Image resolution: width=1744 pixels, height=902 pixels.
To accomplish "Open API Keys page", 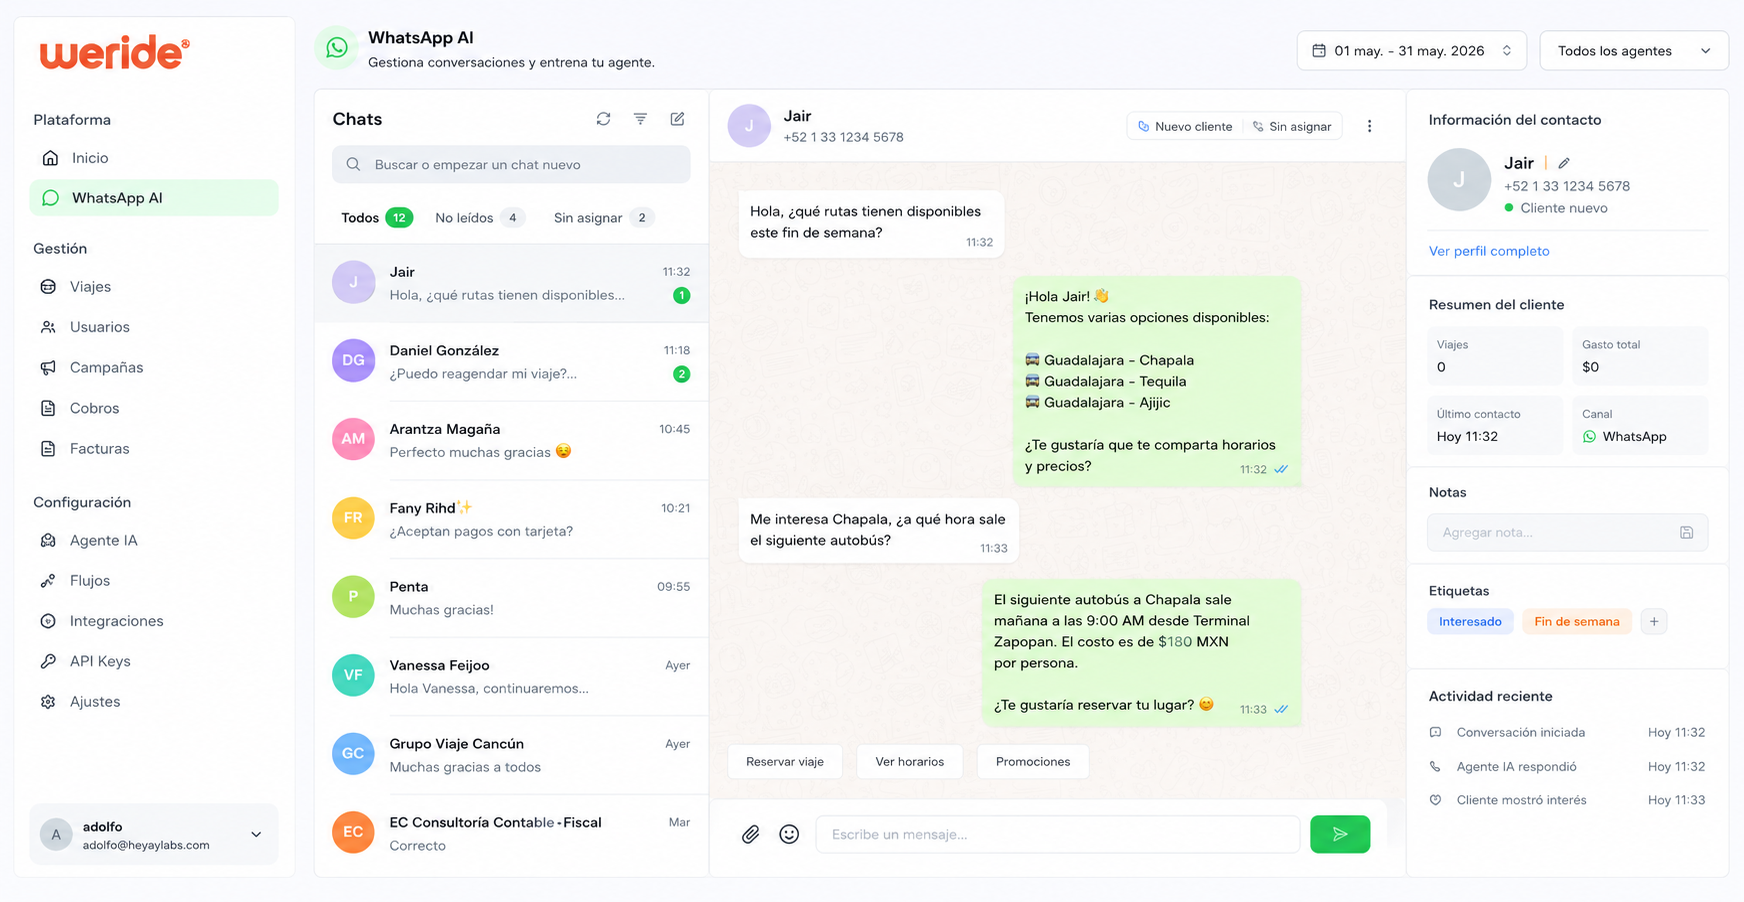I will click(x=154, y=662).
